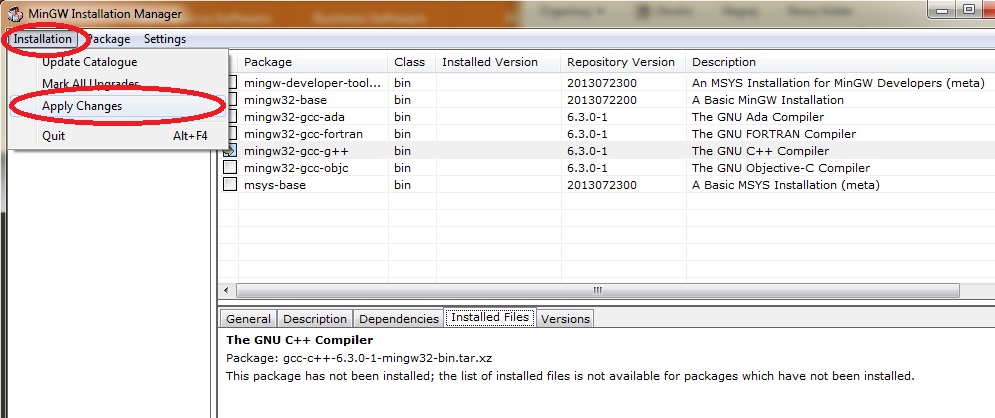Click repository version 6.3.0-1 of mingw32-gcc-ada
The height and width of the screenshot is (418, 995).
[x=587, y=117]
